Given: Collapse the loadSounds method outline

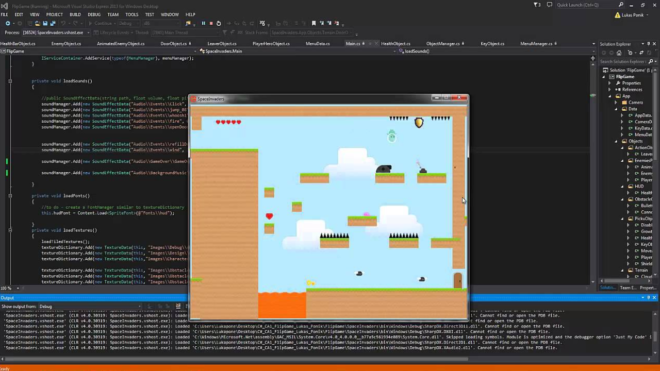Looking at the screenshot, I should [x=10, y=81].
